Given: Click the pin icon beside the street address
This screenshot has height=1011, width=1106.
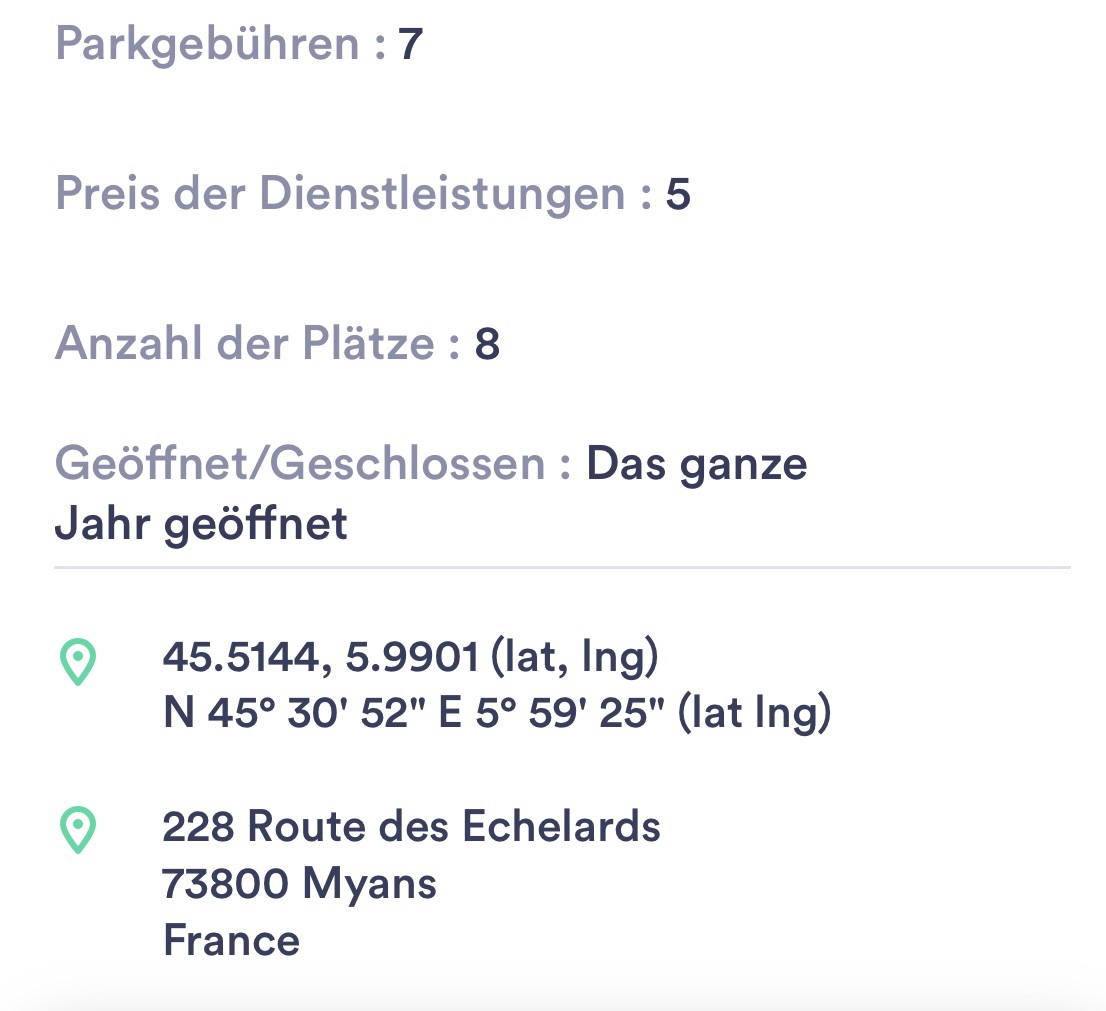Looking at the screenshot, I should click(x=78, y=831).
